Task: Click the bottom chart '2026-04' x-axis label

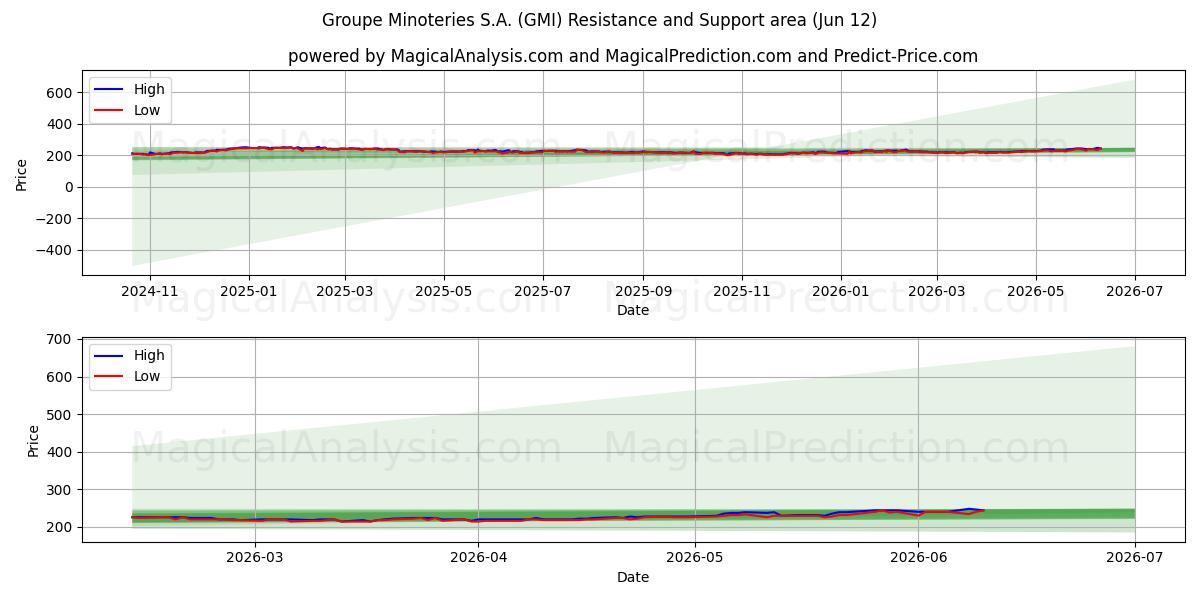Action: [x=478, y=560]
